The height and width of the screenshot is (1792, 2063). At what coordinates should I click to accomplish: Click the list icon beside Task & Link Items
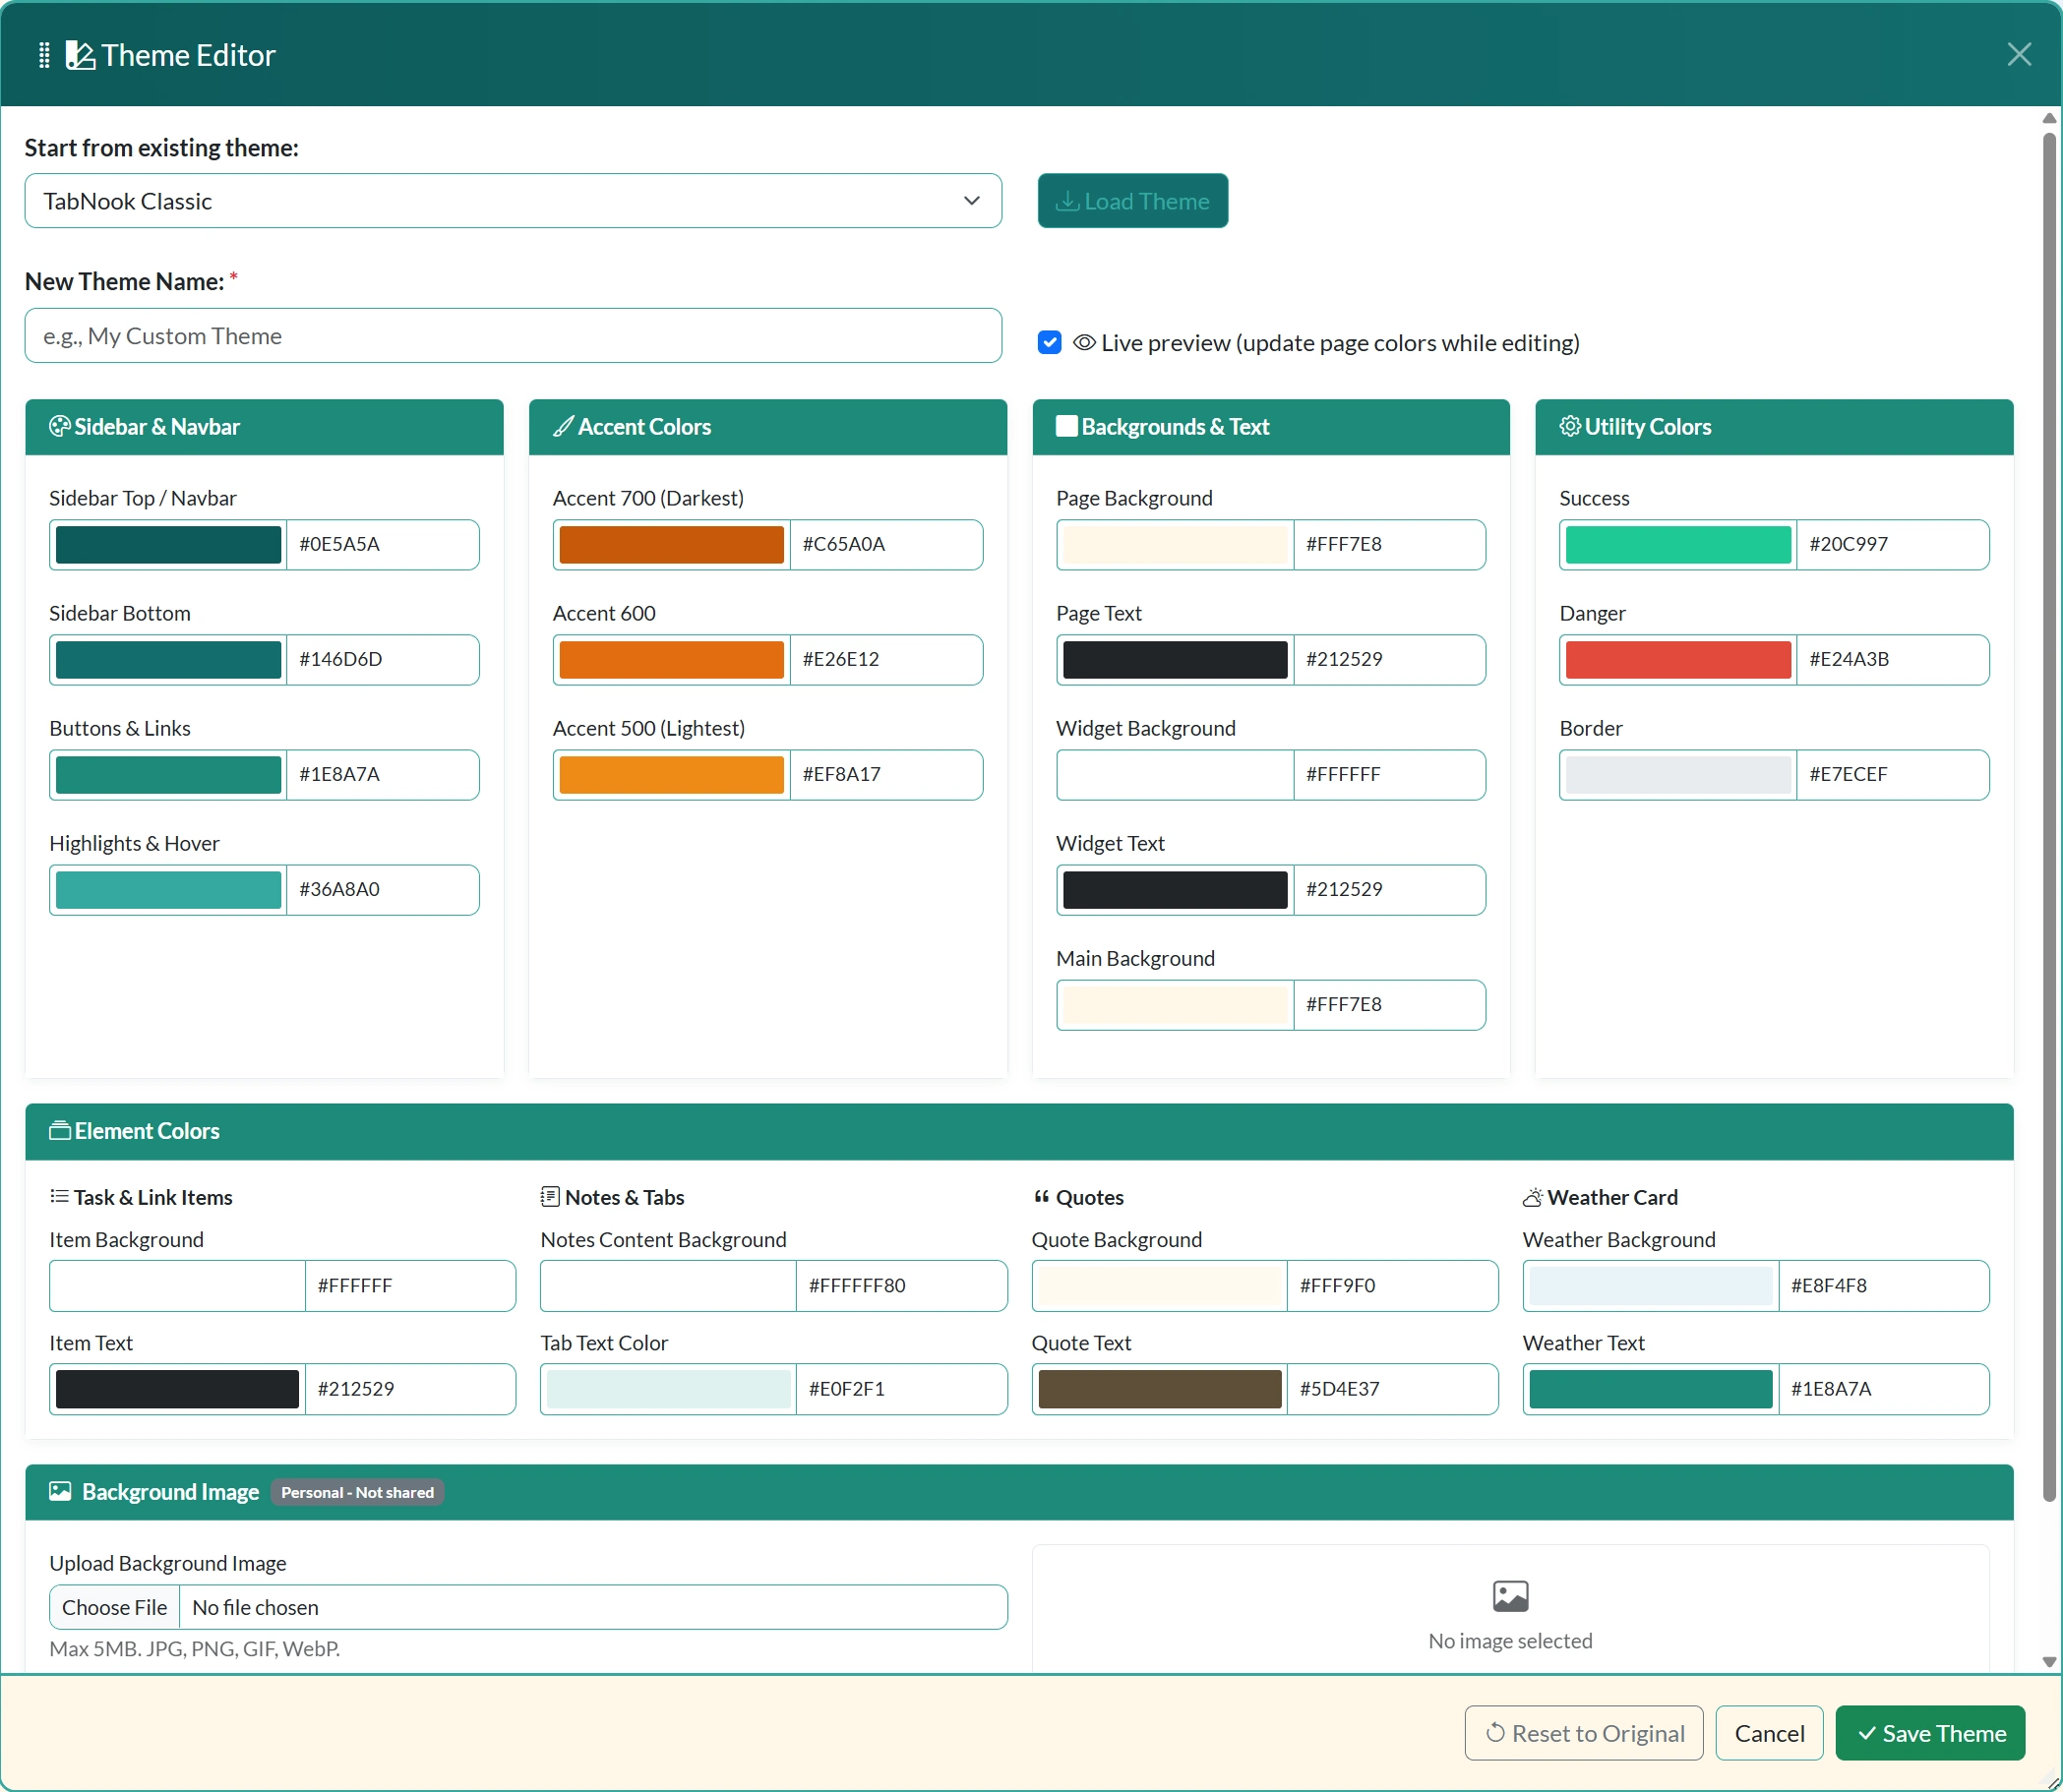pos(57,1196)
